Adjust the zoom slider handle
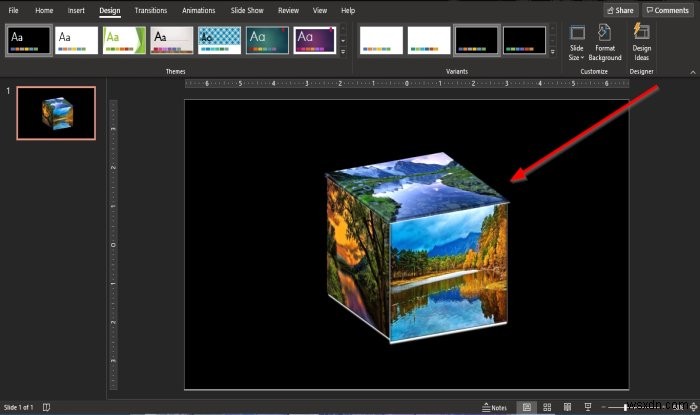 (625, 407)
